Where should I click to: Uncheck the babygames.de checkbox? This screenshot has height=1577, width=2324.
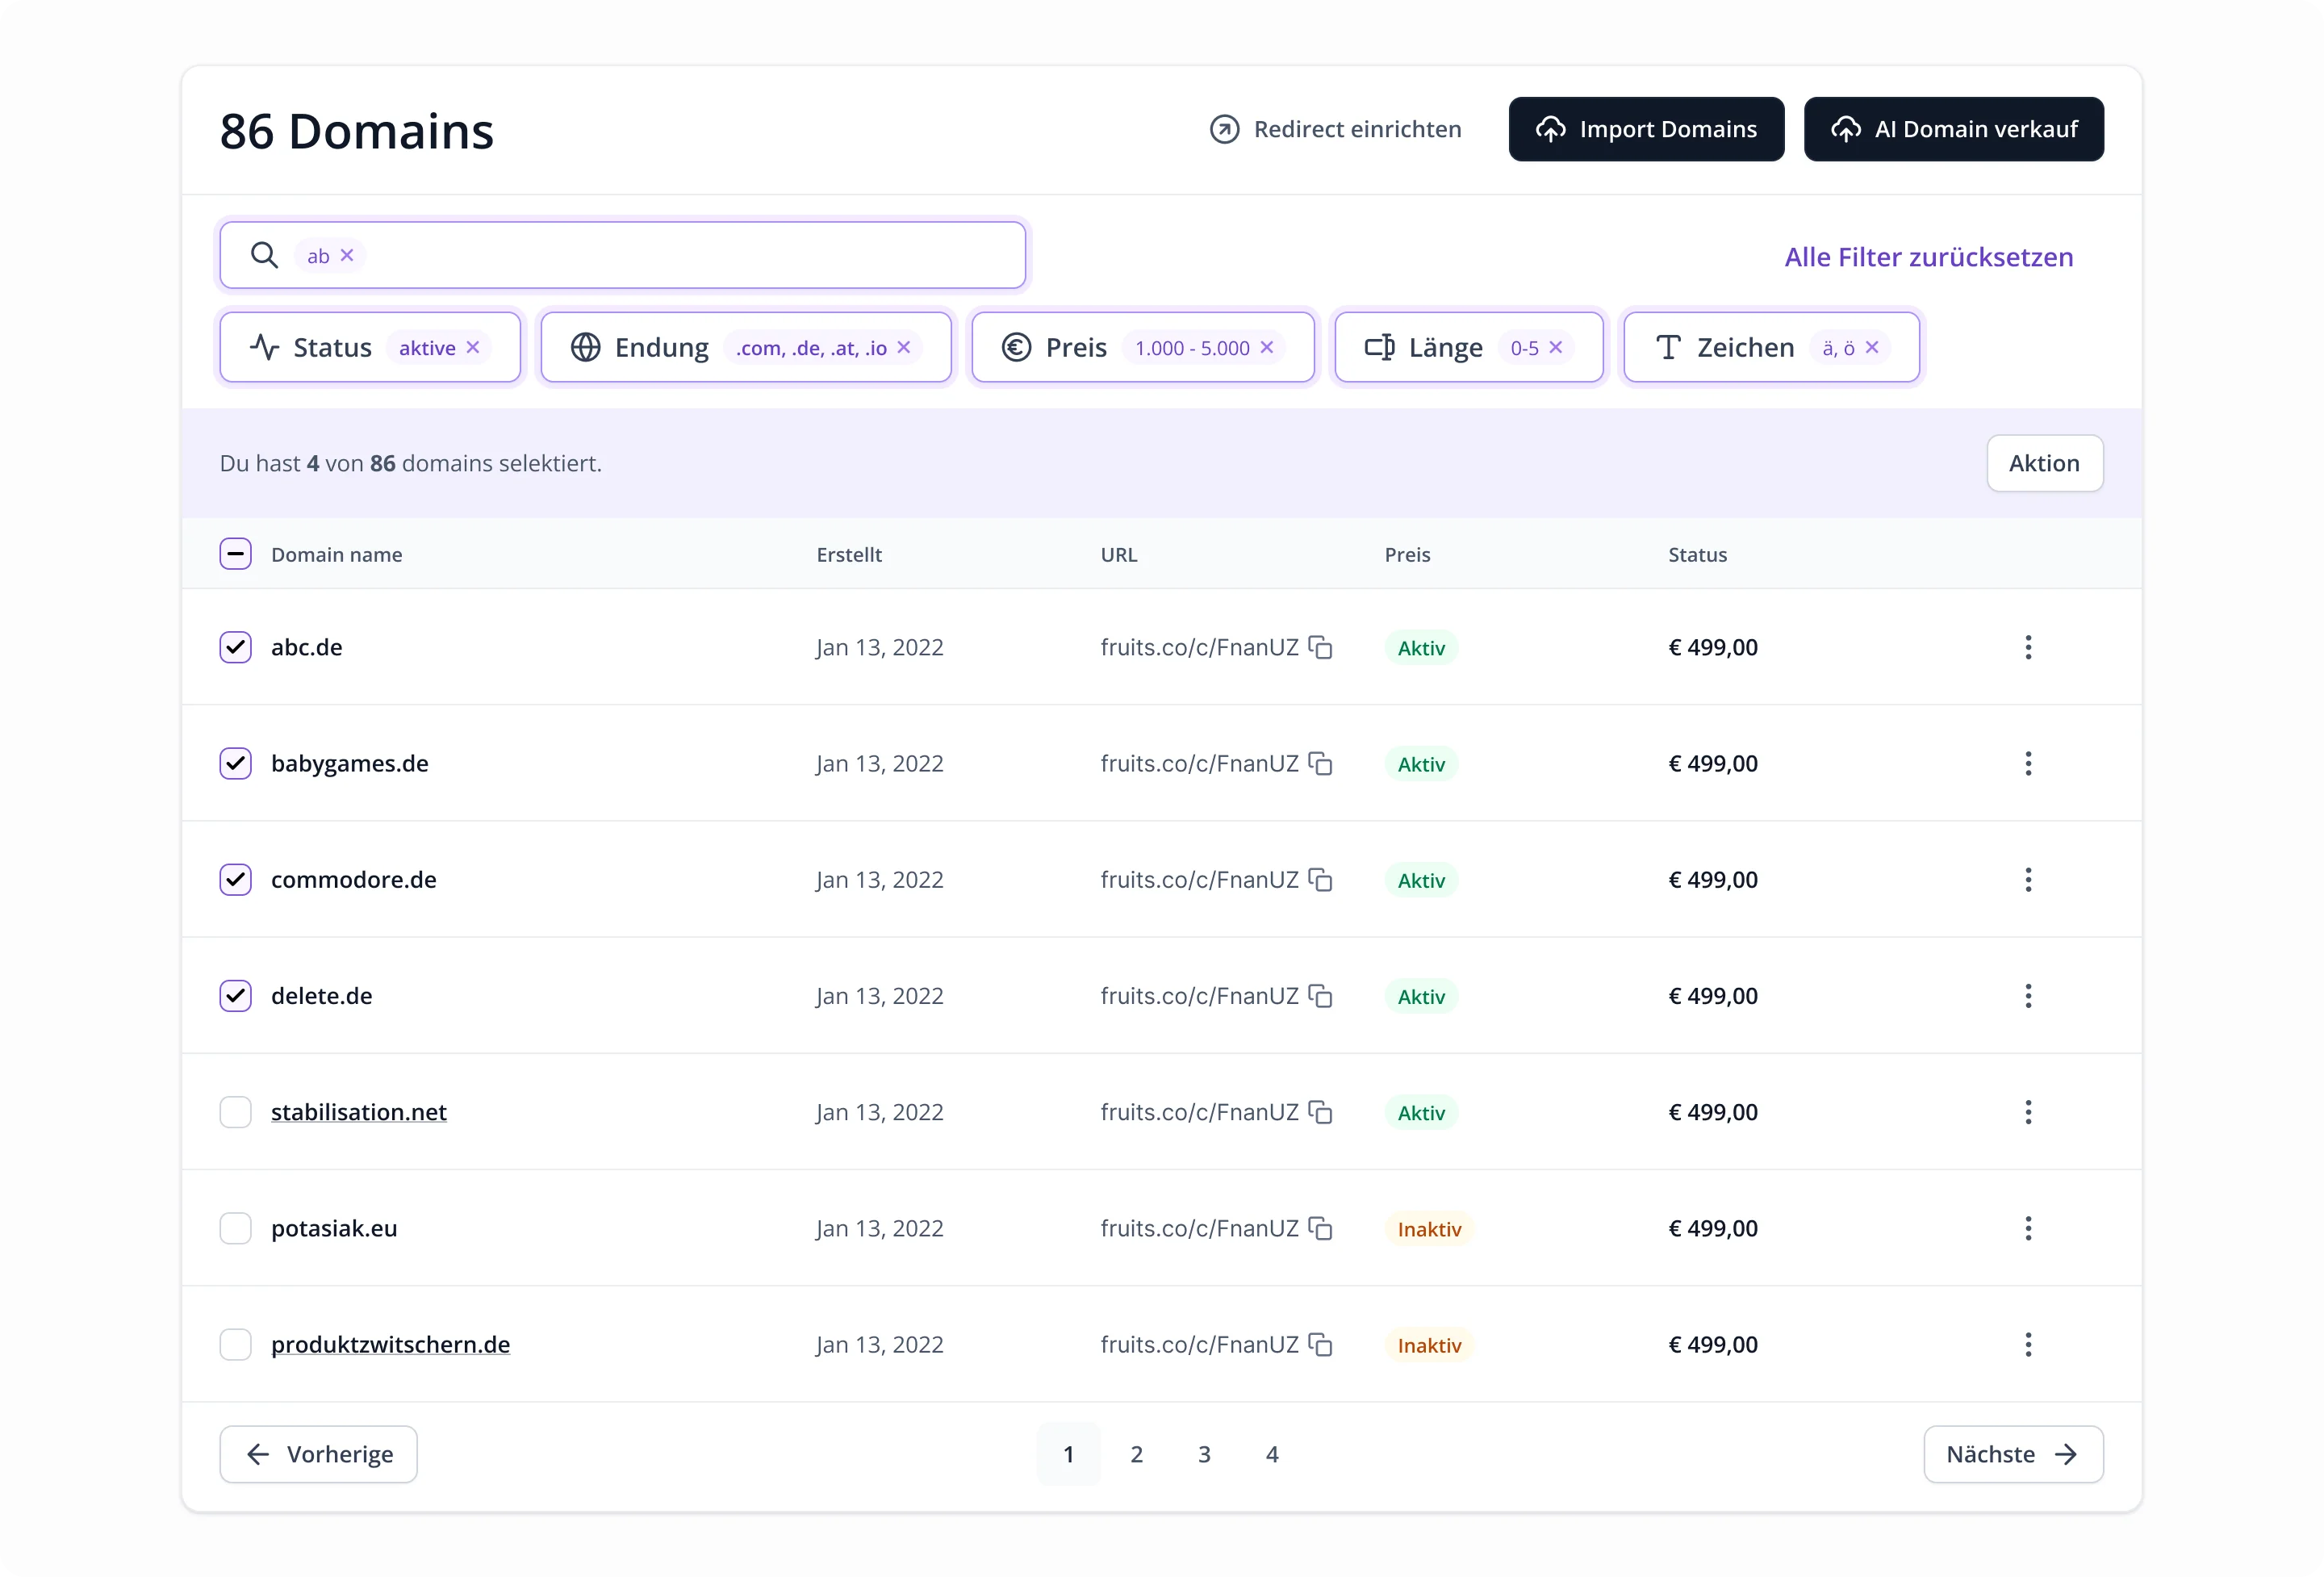pyautogui.click(x=236, y=763)
